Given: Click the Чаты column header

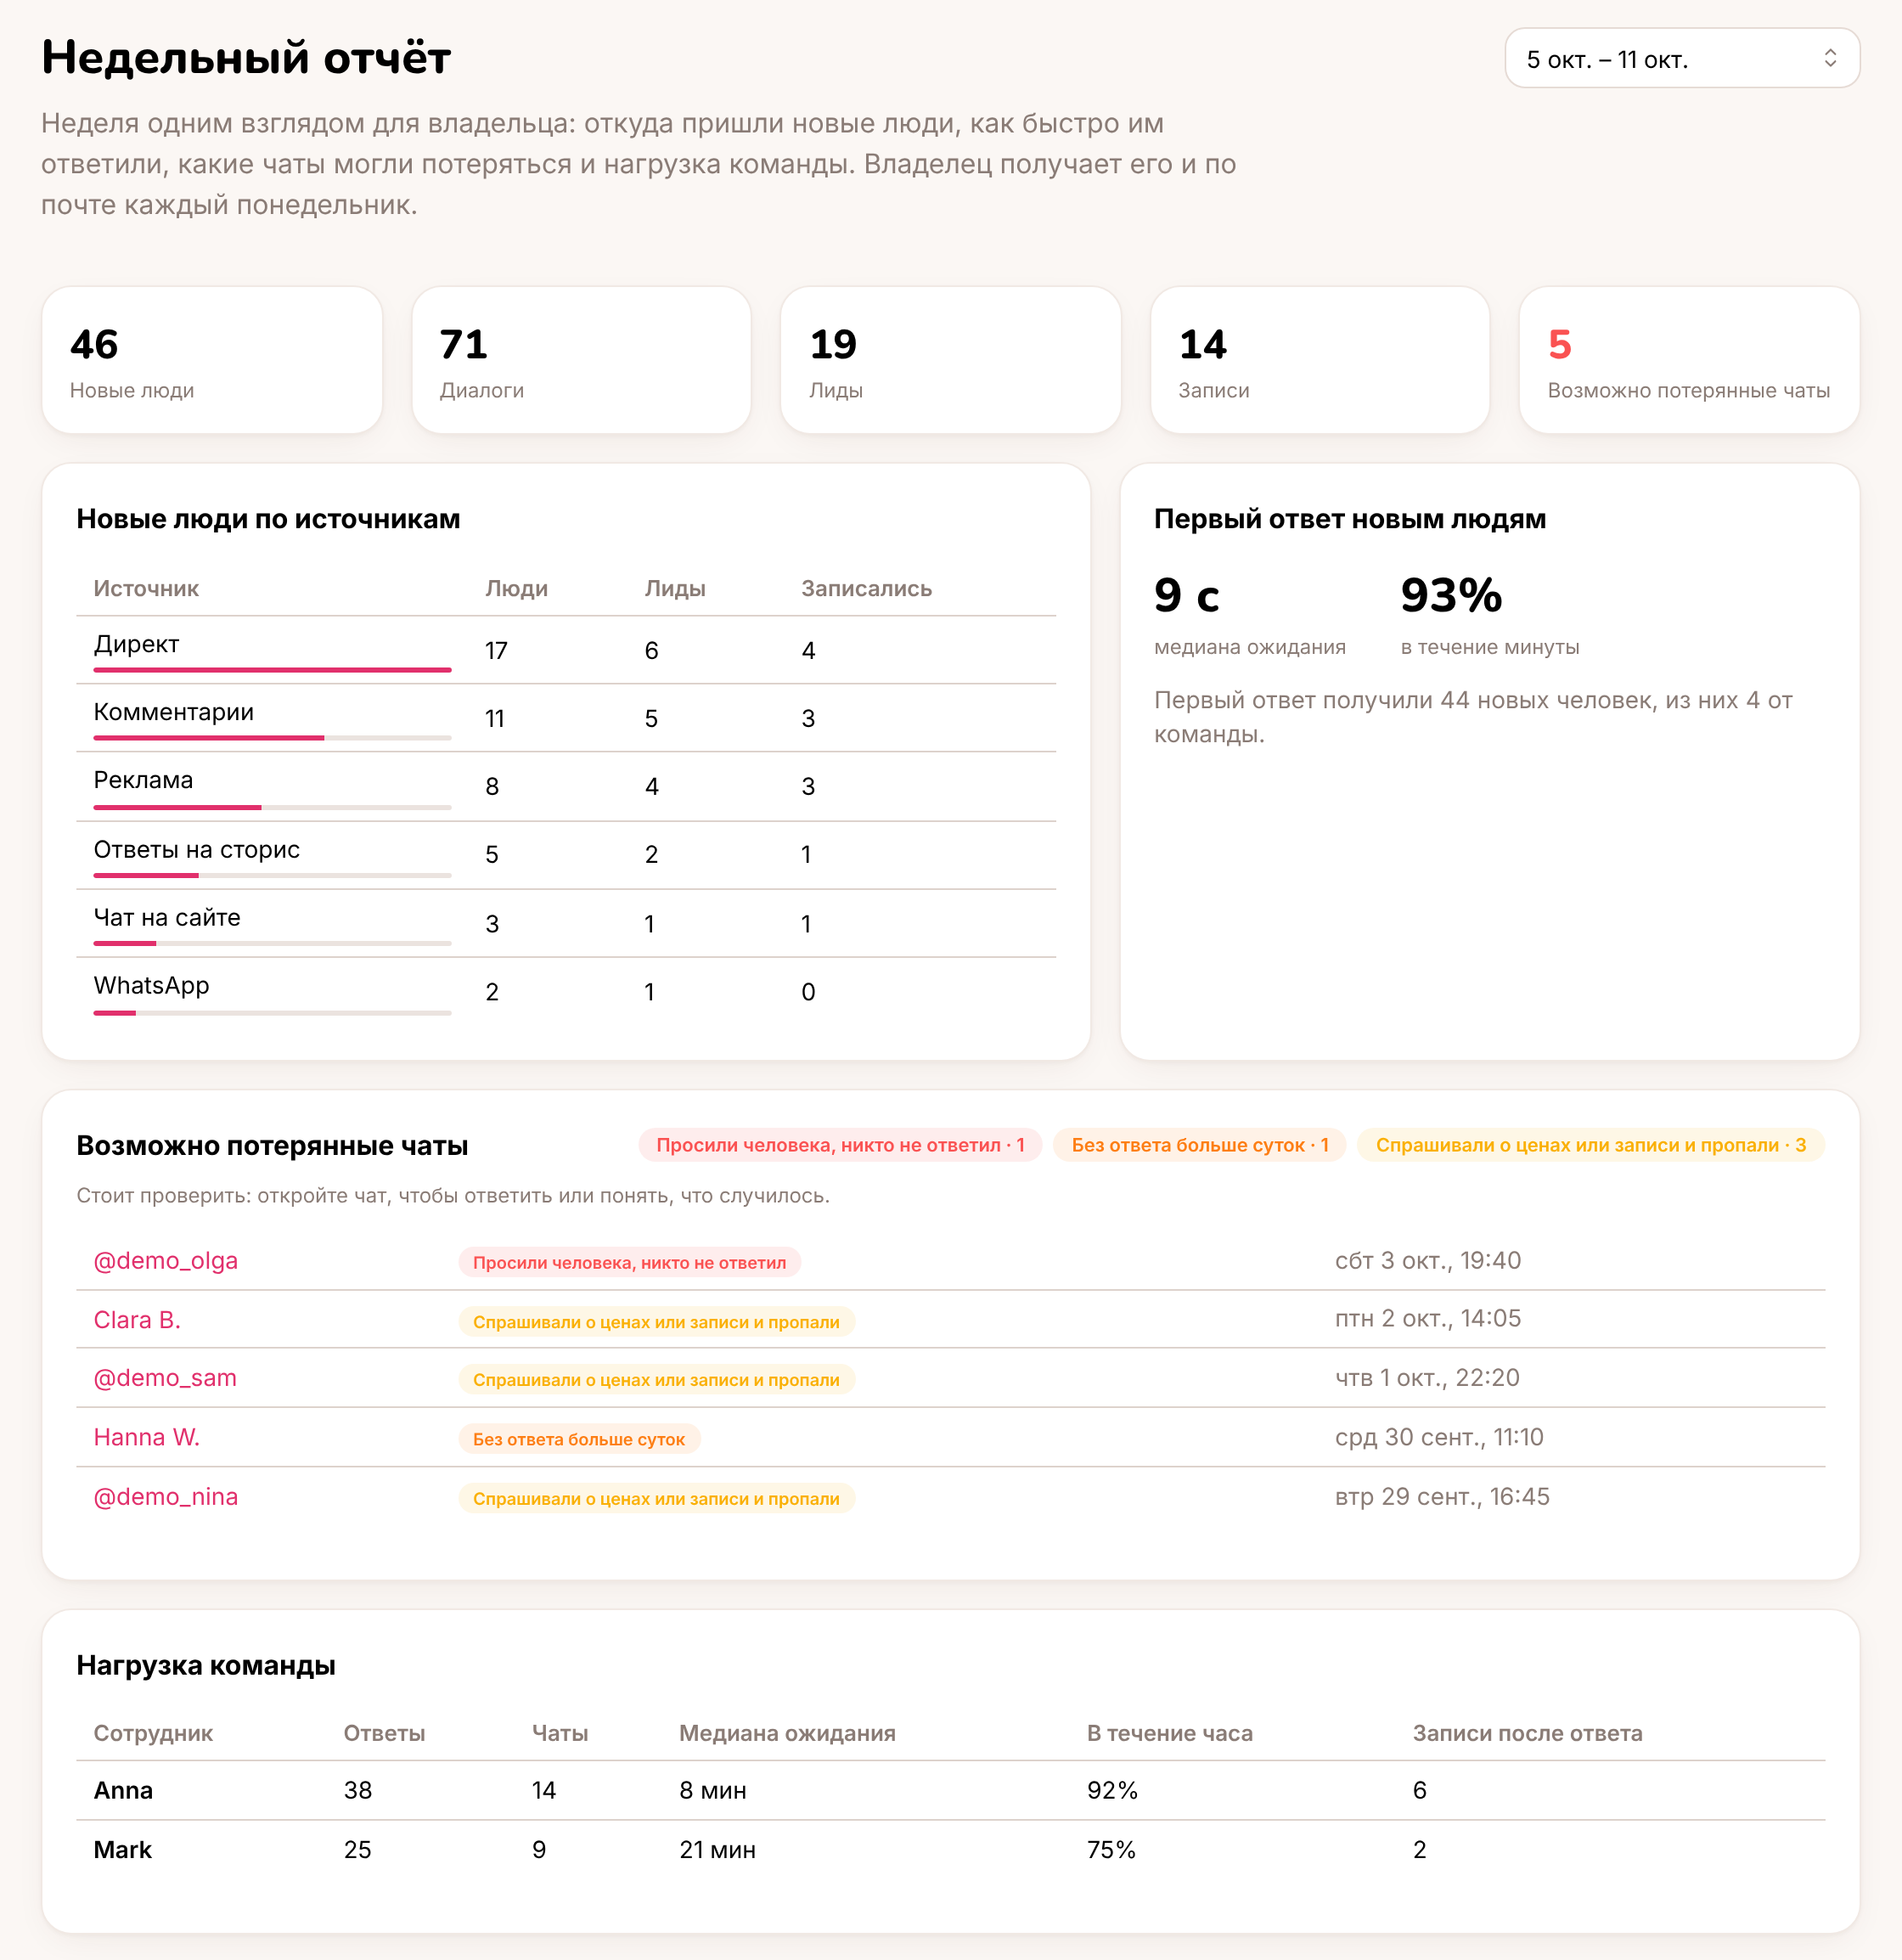Looking at the screenshot, I should pyautogui.click(x=560, y=1733).
